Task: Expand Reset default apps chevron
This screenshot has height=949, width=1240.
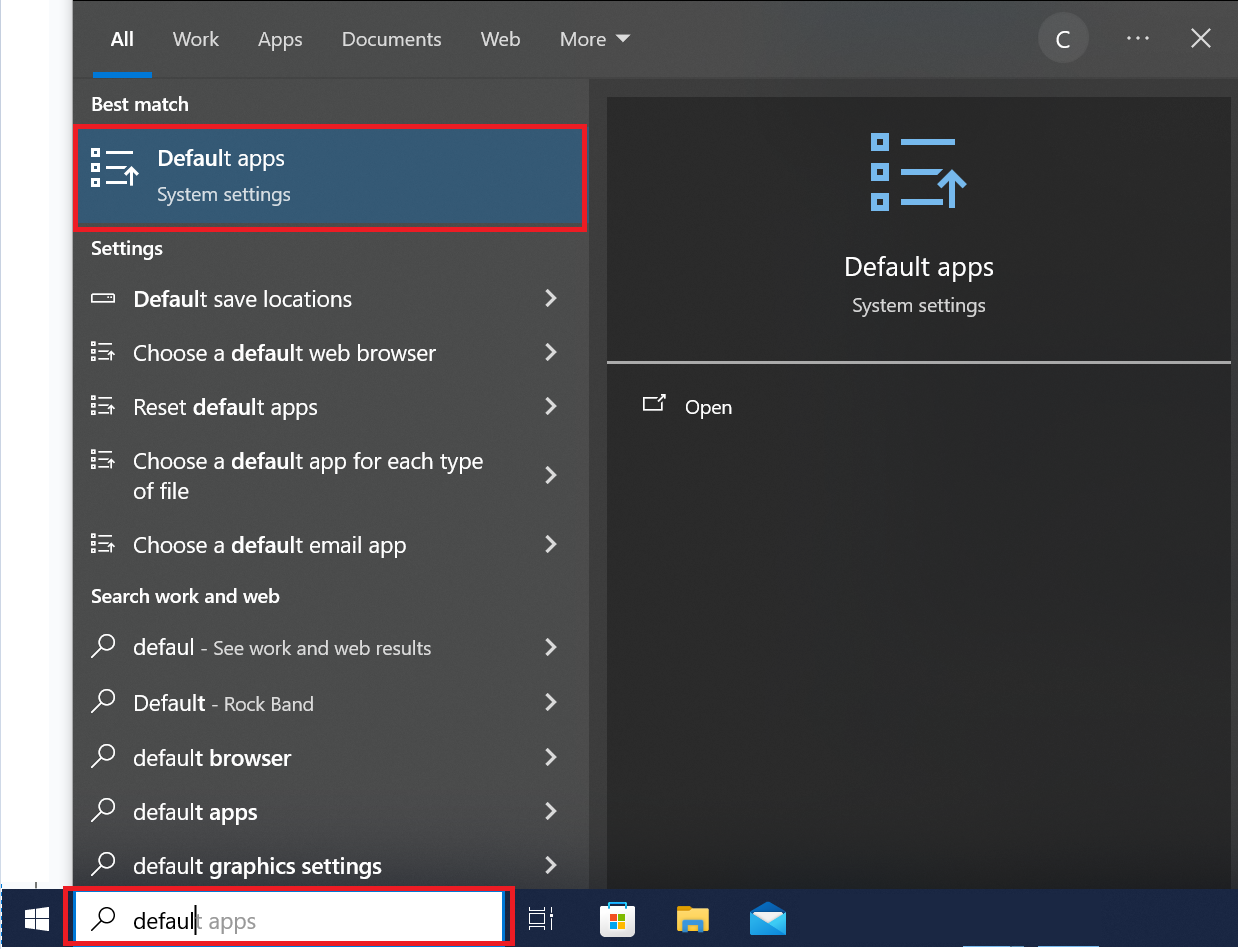Action: point(550,406)
